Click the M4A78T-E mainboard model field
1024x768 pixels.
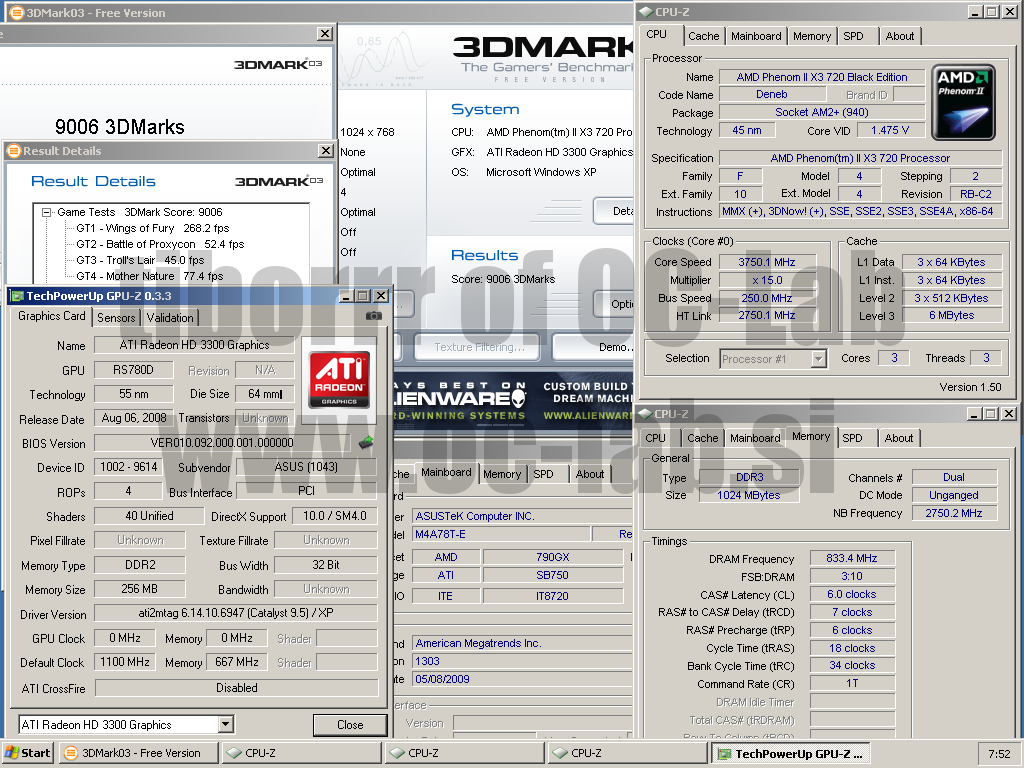(501, 534)
